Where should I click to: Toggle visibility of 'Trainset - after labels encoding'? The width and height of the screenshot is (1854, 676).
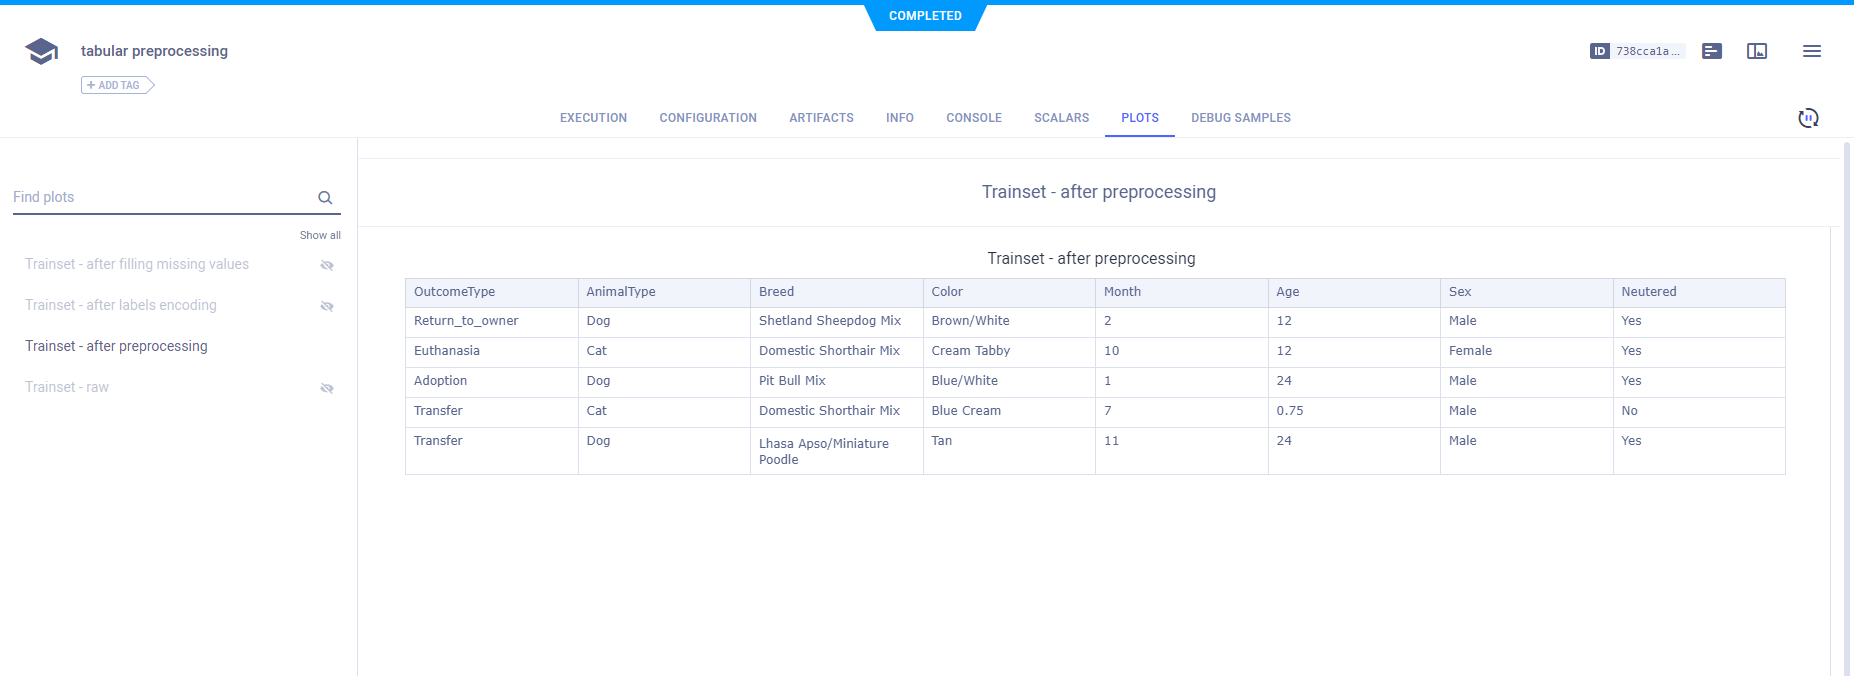pyautogui.click(x=326, y=306)
